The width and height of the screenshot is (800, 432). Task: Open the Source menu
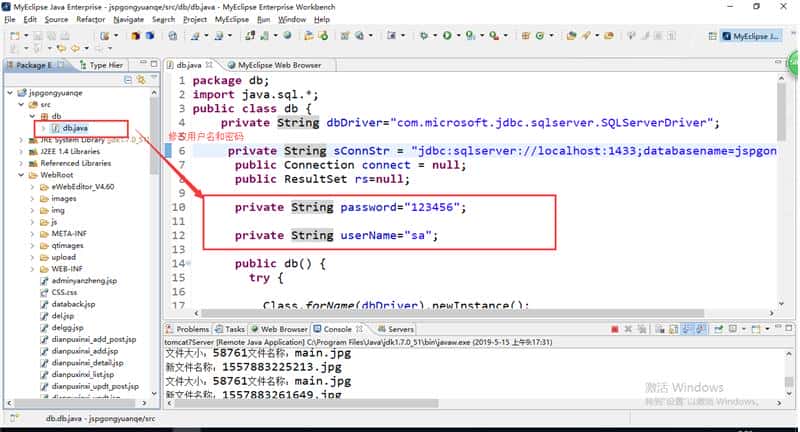56,19
